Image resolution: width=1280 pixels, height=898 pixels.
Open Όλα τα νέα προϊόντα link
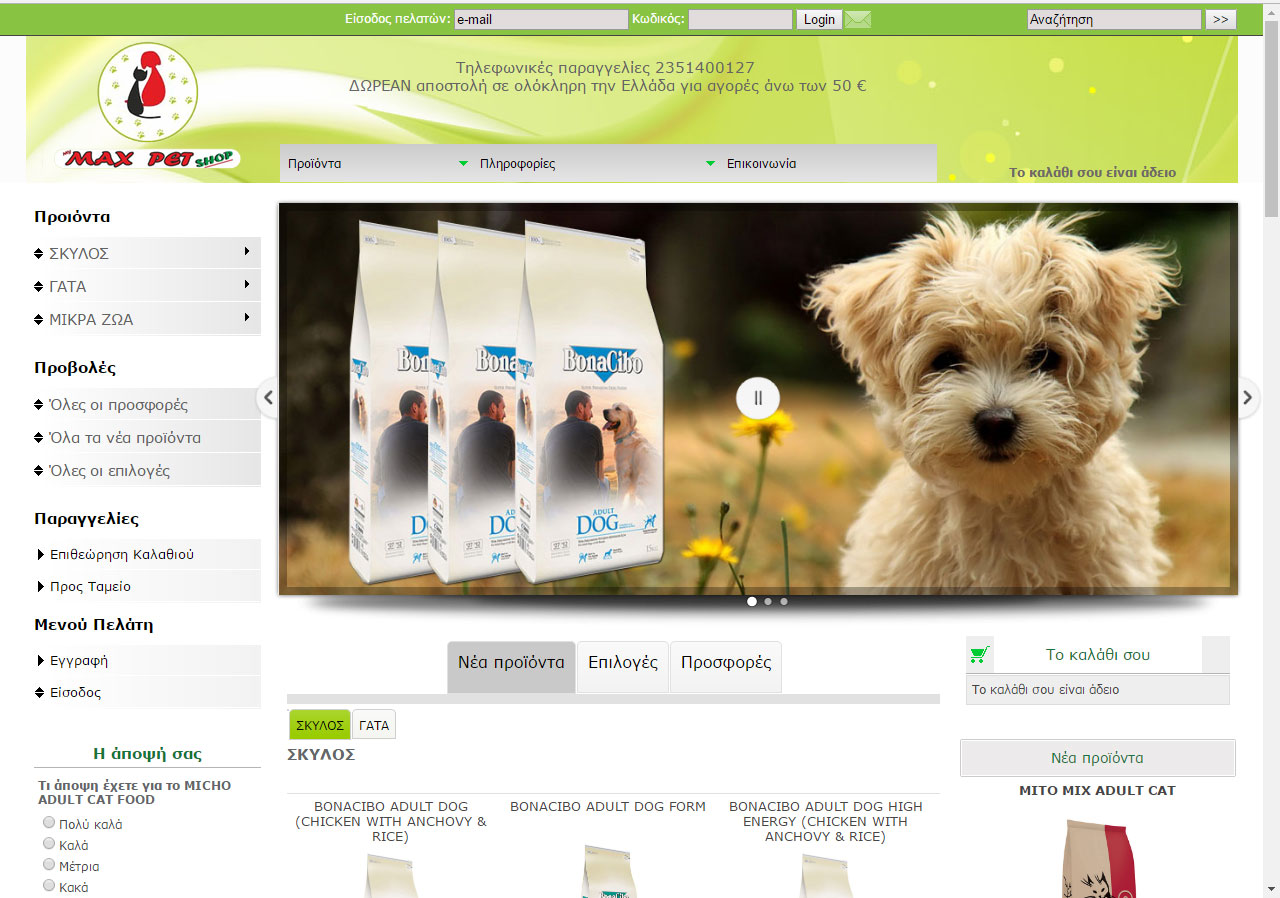[x=125, y=438]
